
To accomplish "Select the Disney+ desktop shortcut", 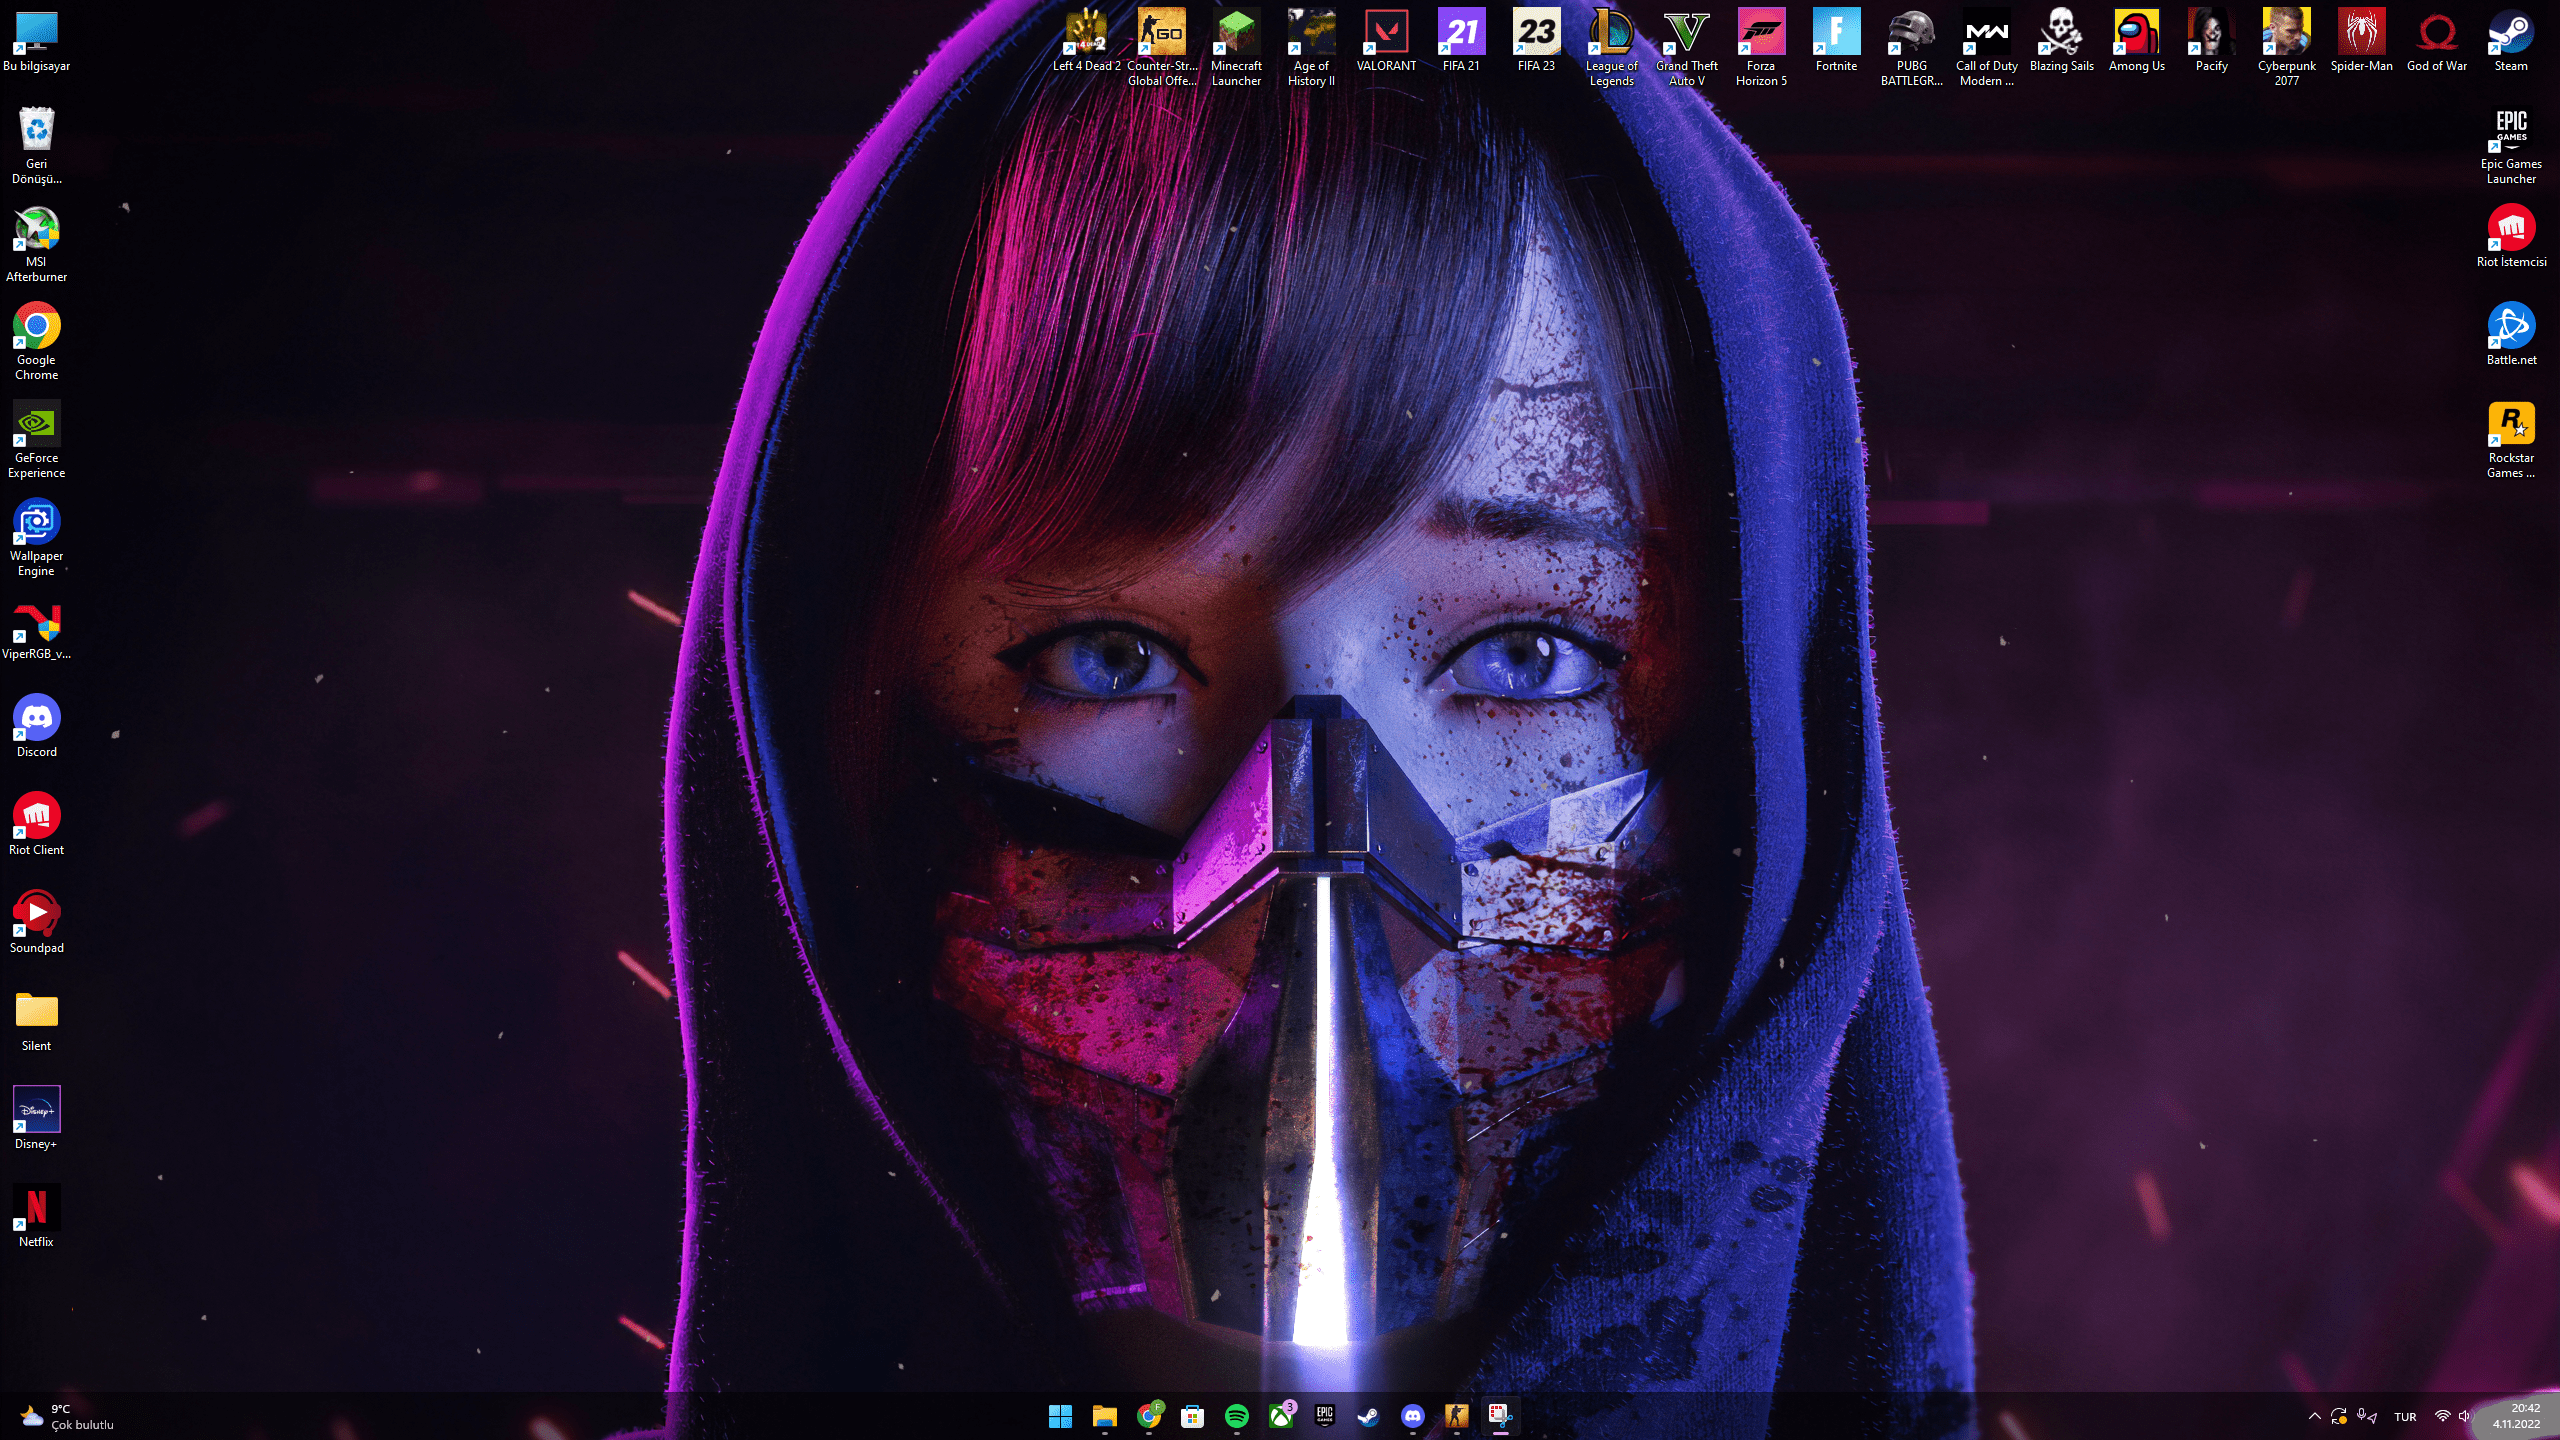I will click(36, 1118).
